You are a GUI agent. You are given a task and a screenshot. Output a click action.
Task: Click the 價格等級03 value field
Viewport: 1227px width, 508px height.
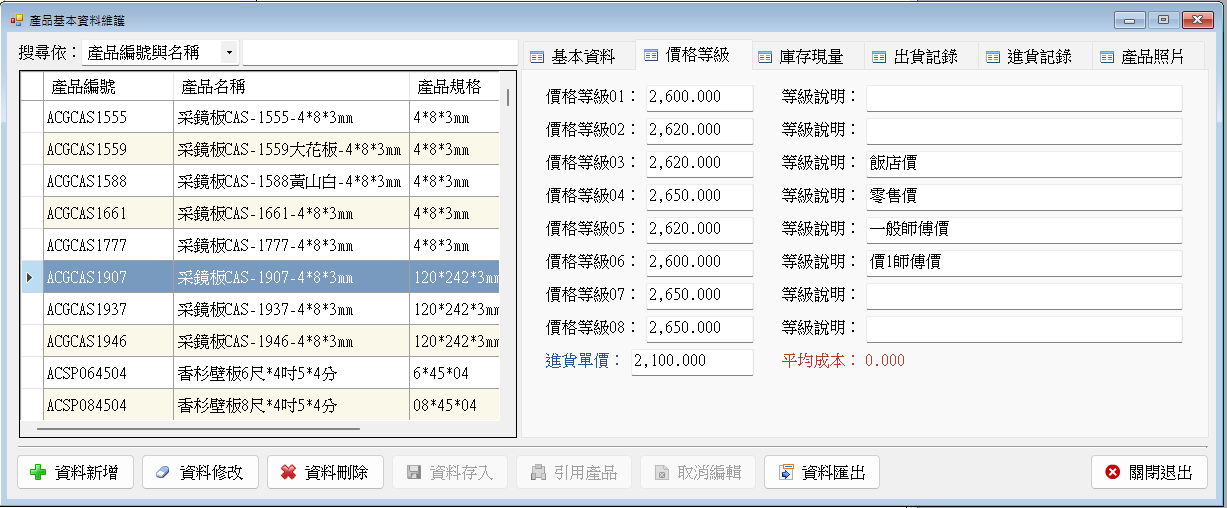pyautogui.click(x=699, y=163)
